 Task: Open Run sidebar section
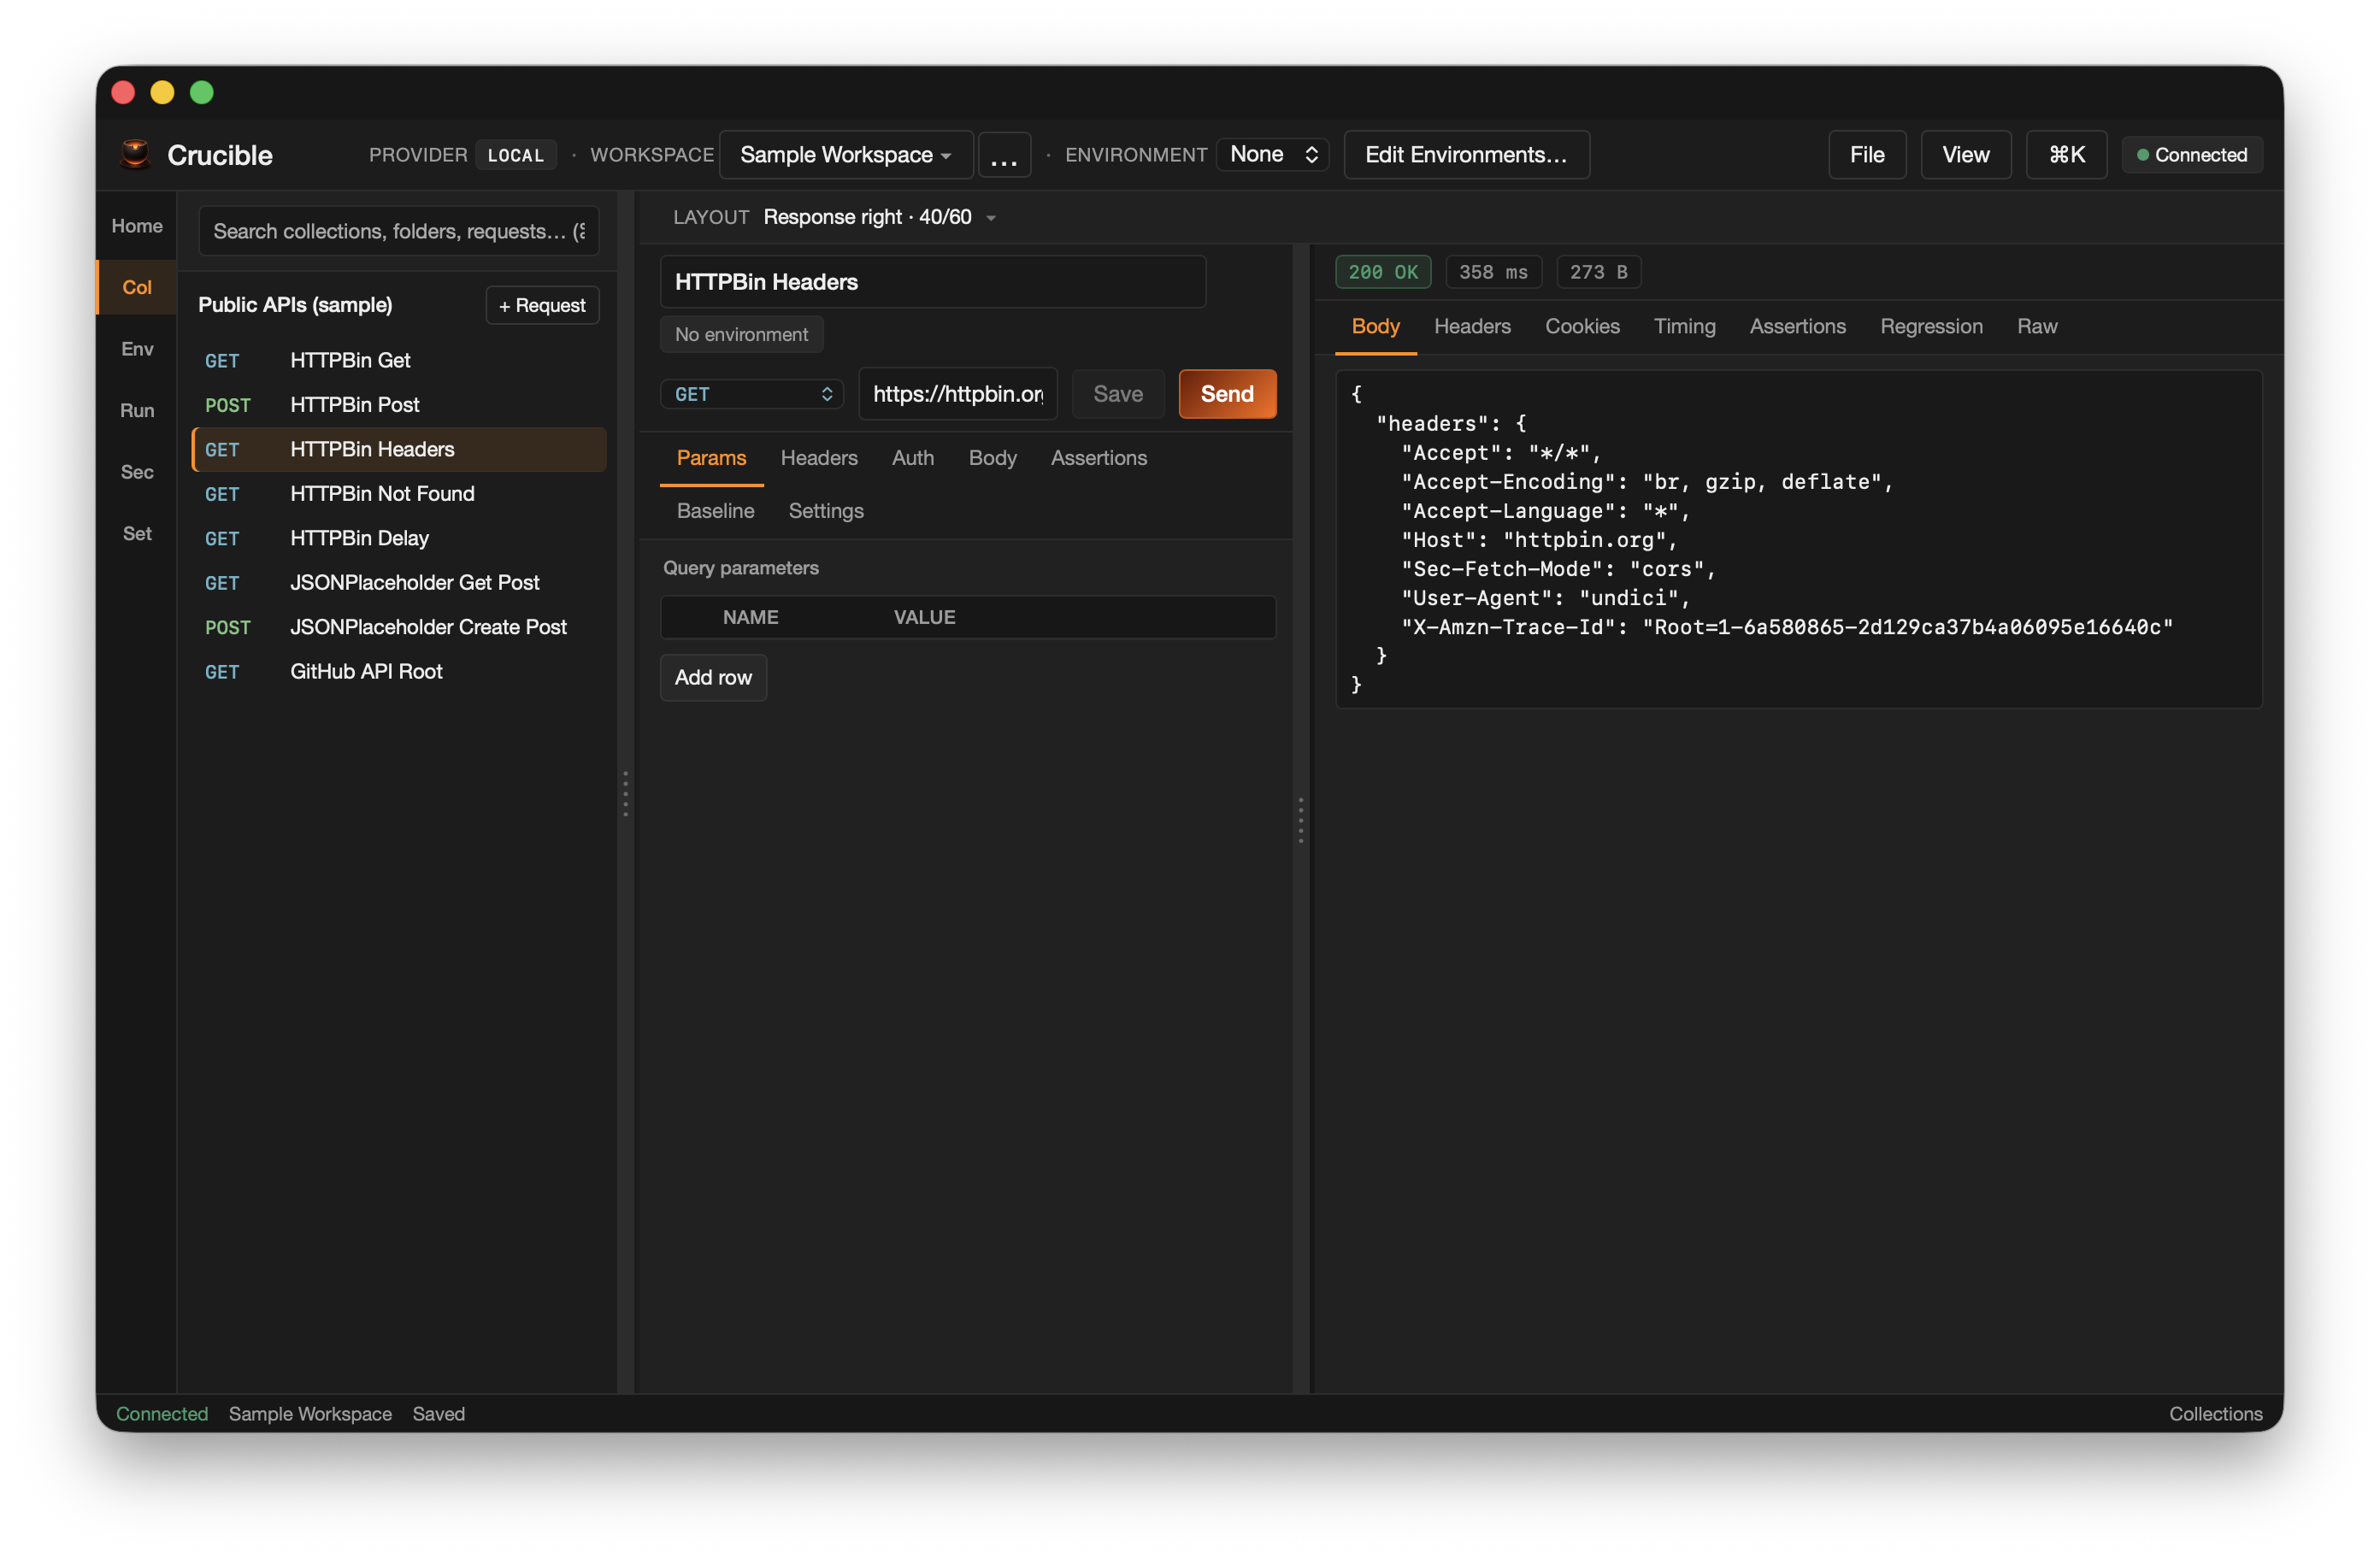137,410
